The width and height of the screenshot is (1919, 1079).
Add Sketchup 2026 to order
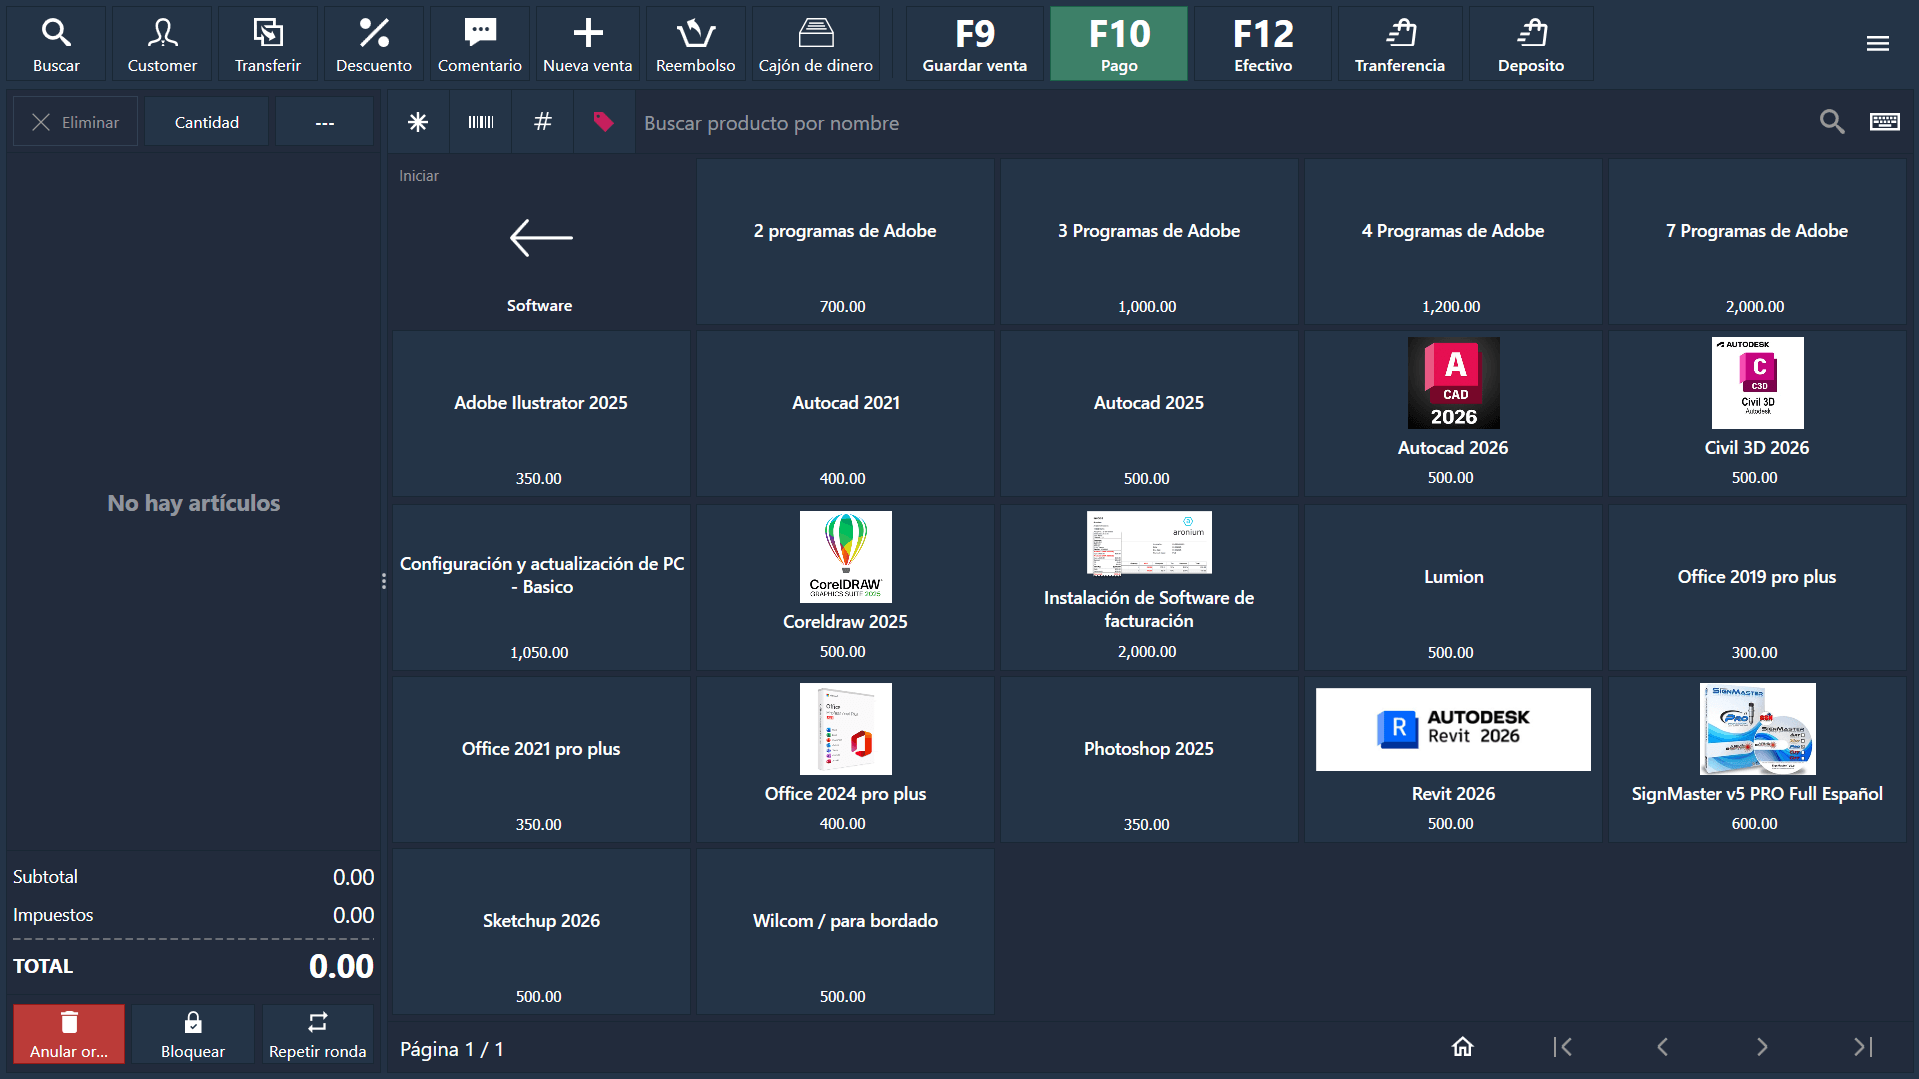tap(541, 932)
